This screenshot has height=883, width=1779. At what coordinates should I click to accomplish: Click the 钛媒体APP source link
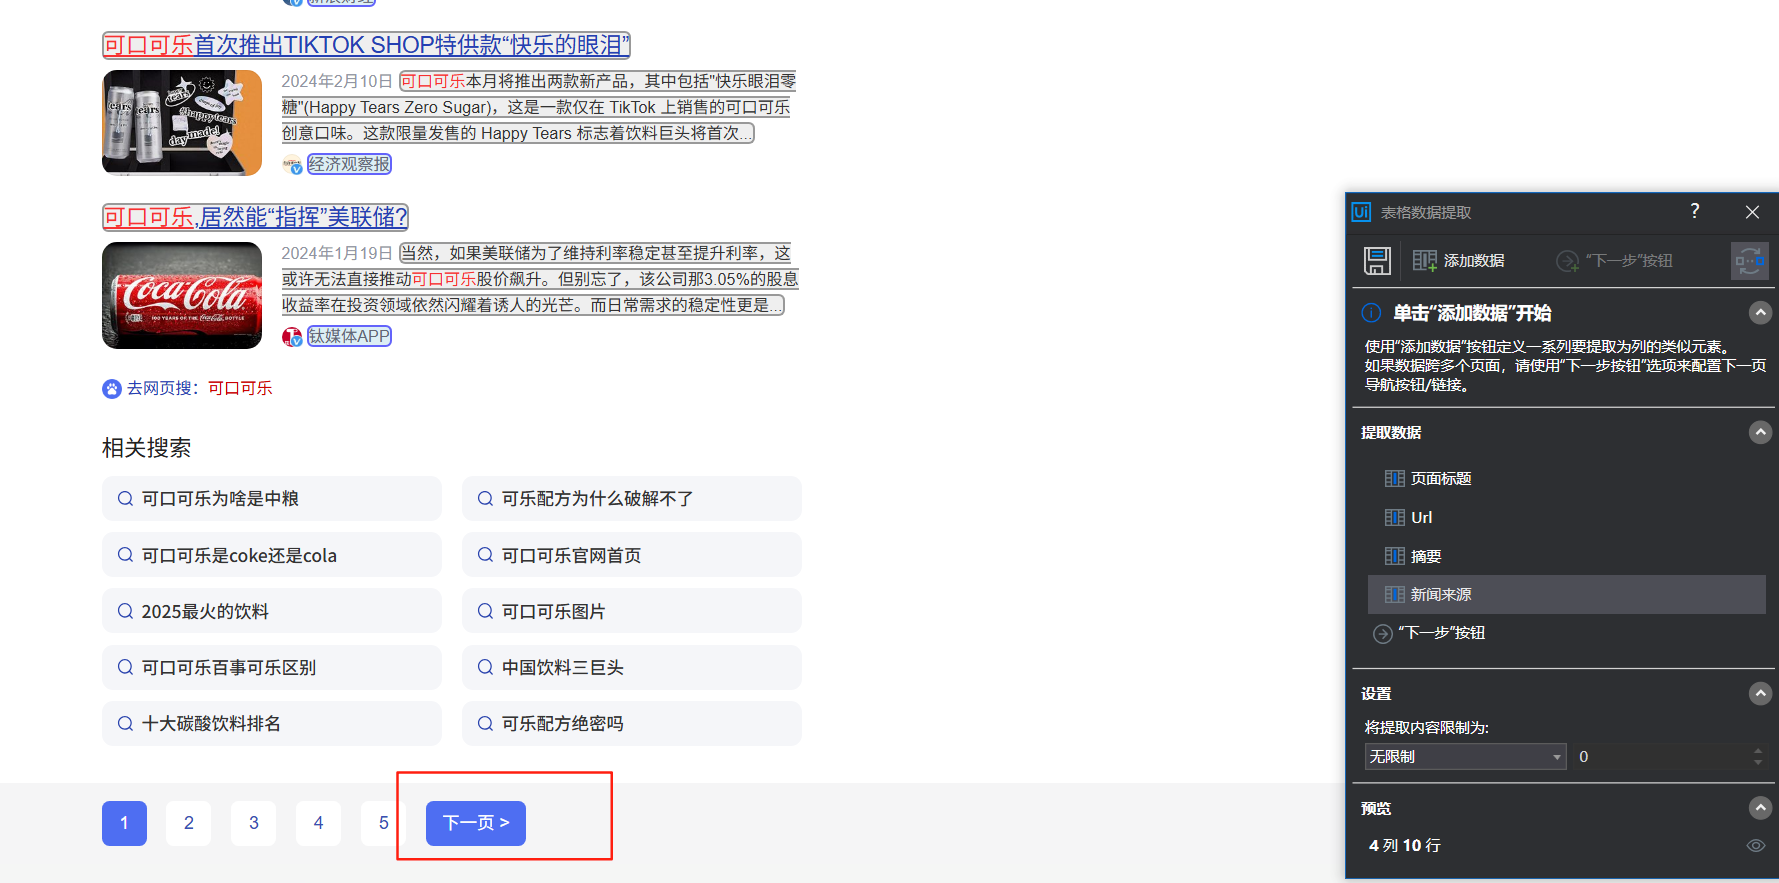(349, 336)
